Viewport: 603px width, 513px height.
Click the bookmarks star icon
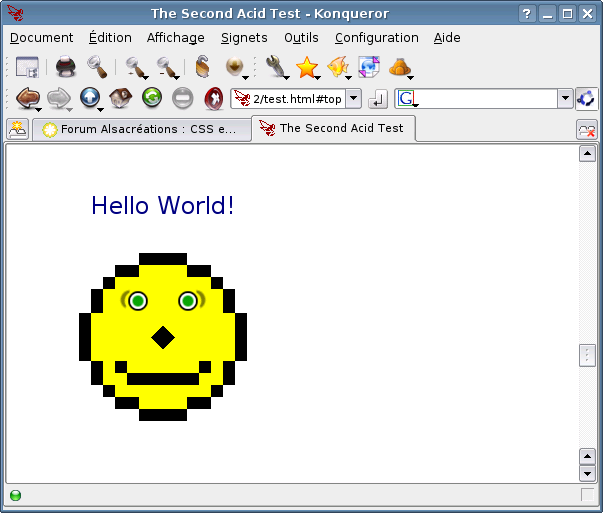click(306, 67)
